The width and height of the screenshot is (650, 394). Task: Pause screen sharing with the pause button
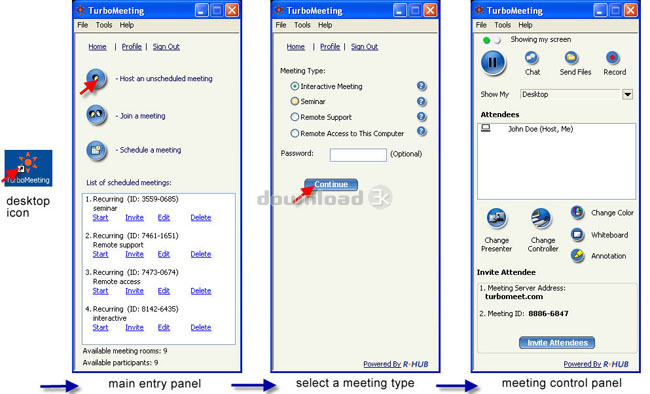click(493, 63)
